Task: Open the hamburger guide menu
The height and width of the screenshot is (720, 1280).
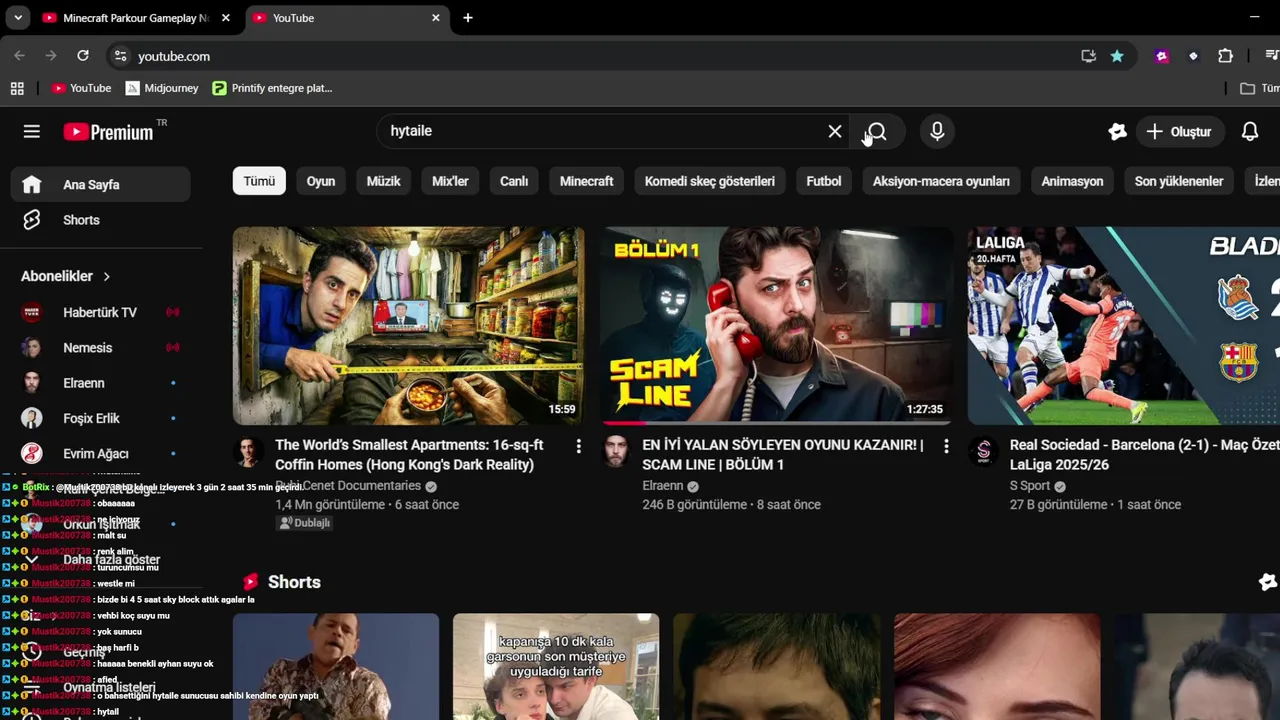Action: (x=32, y=131)
